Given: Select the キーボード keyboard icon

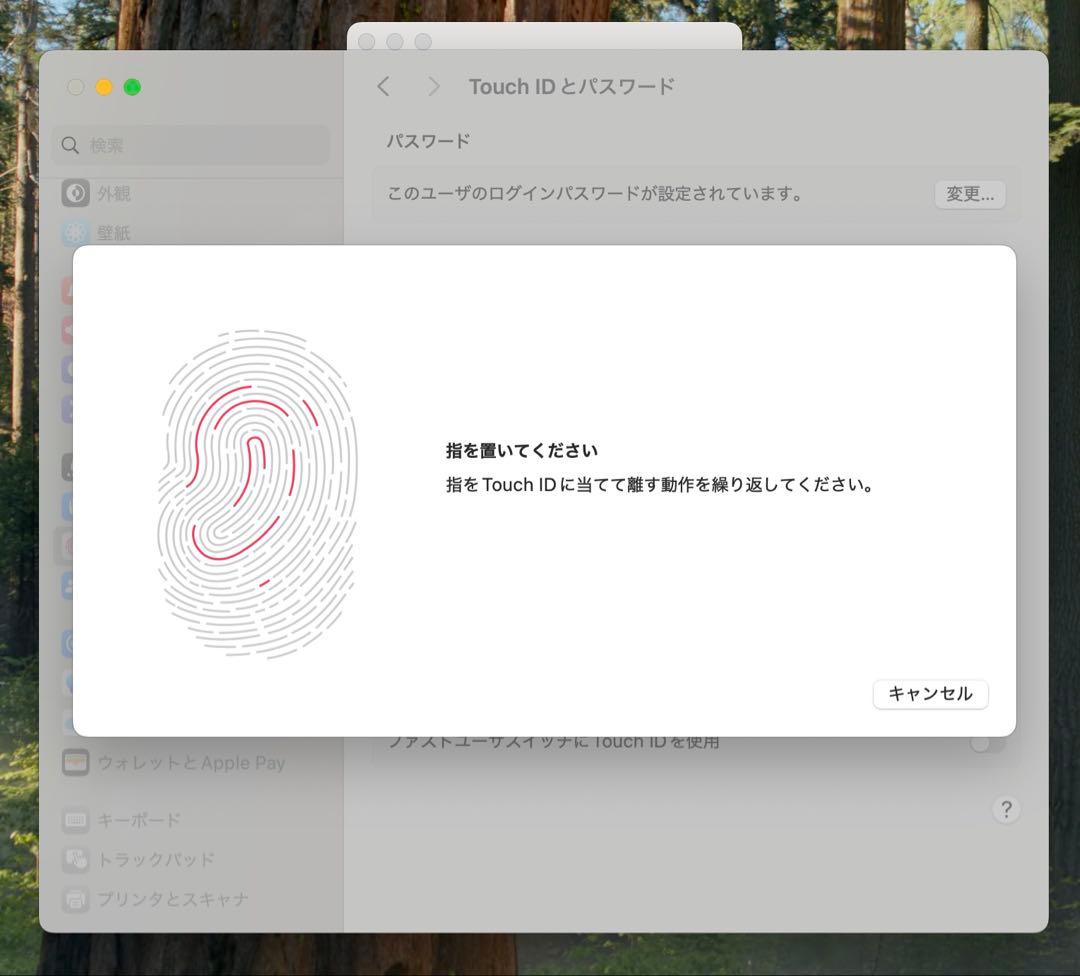Looking at the screenshot, I should point(76,820).
